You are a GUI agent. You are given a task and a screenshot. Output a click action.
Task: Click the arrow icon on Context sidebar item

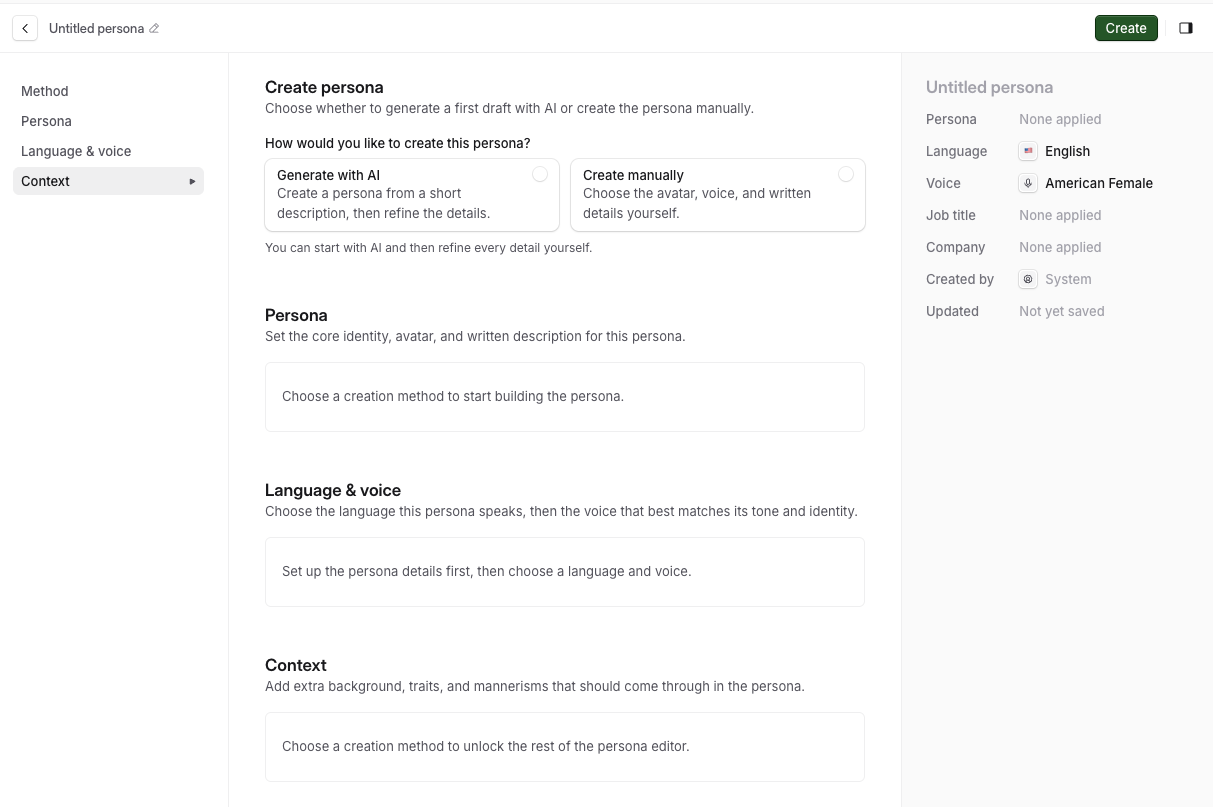(x=193, y=181)
